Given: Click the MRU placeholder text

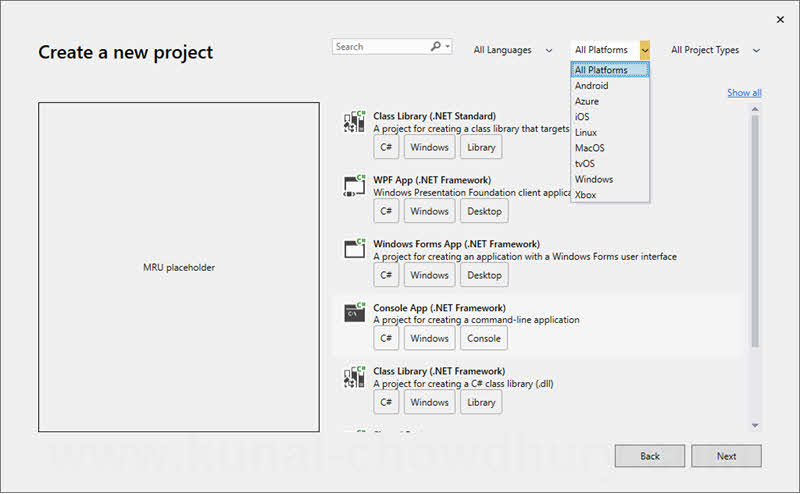Looking at the screenshot, I should [179, 267].
